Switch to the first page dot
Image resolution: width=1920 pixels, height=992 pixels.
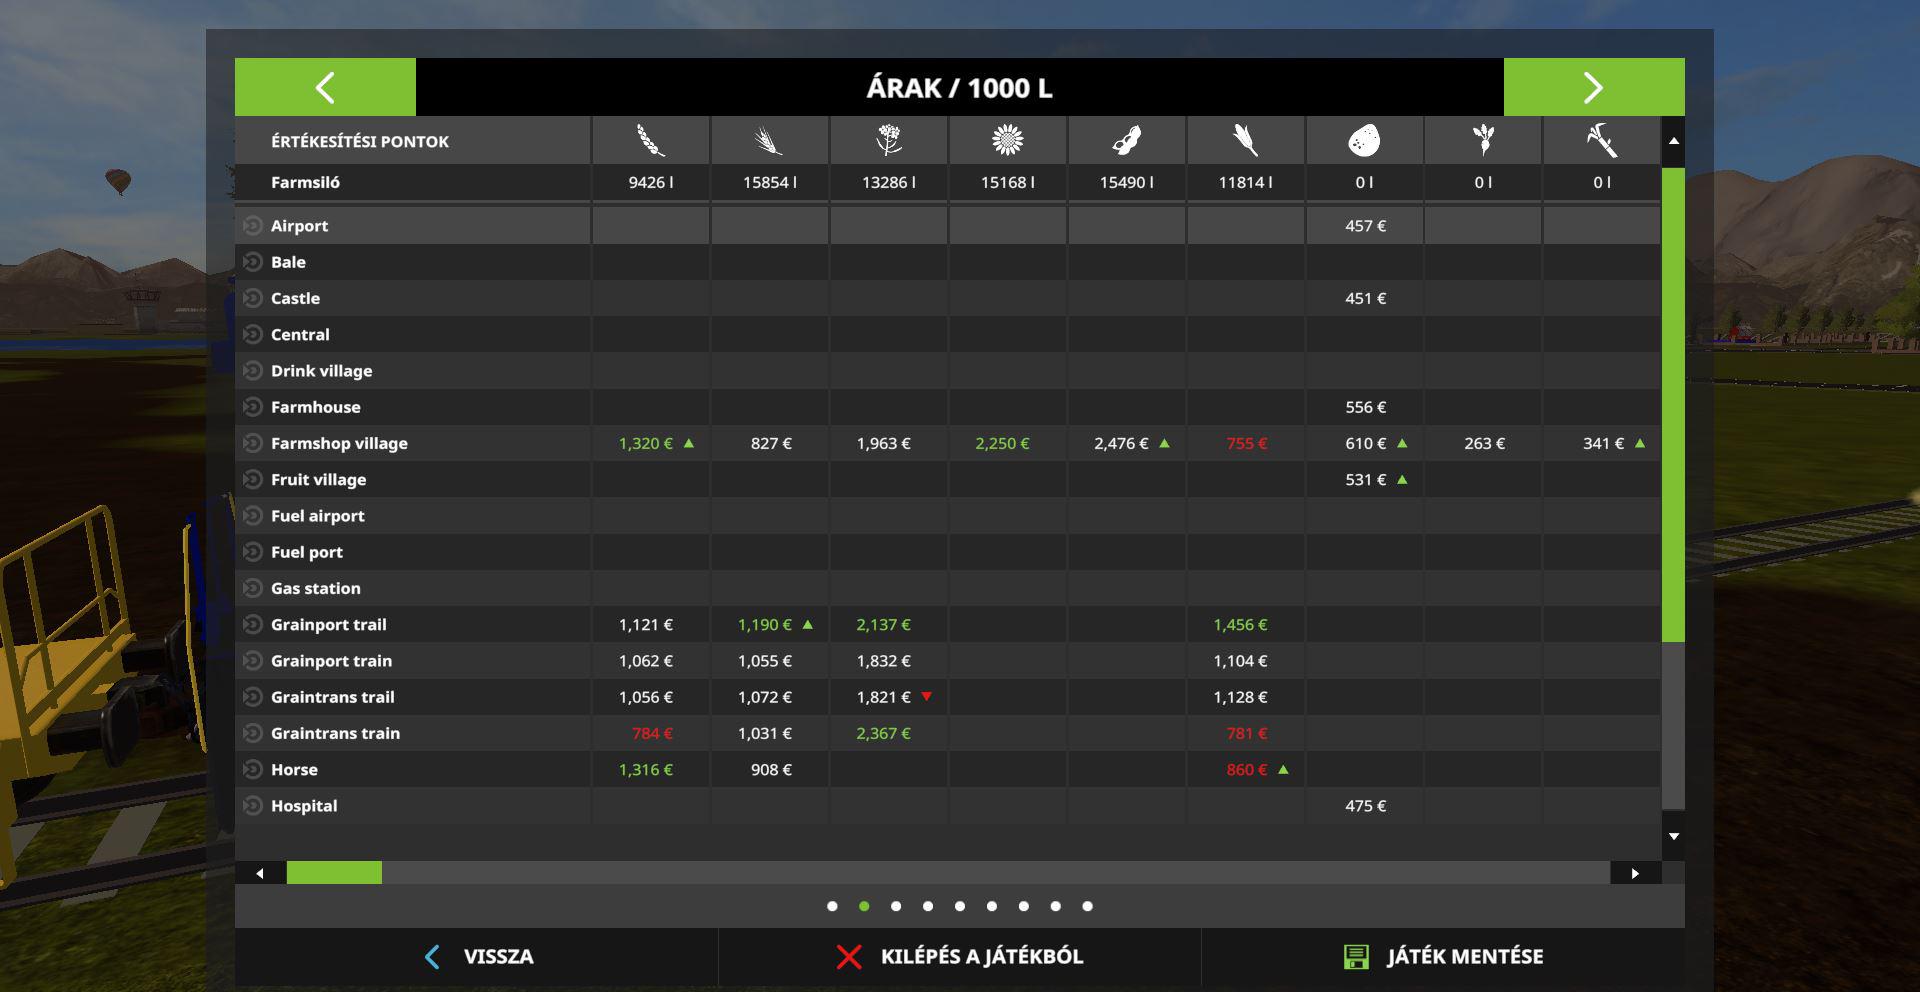coord(832,906)
